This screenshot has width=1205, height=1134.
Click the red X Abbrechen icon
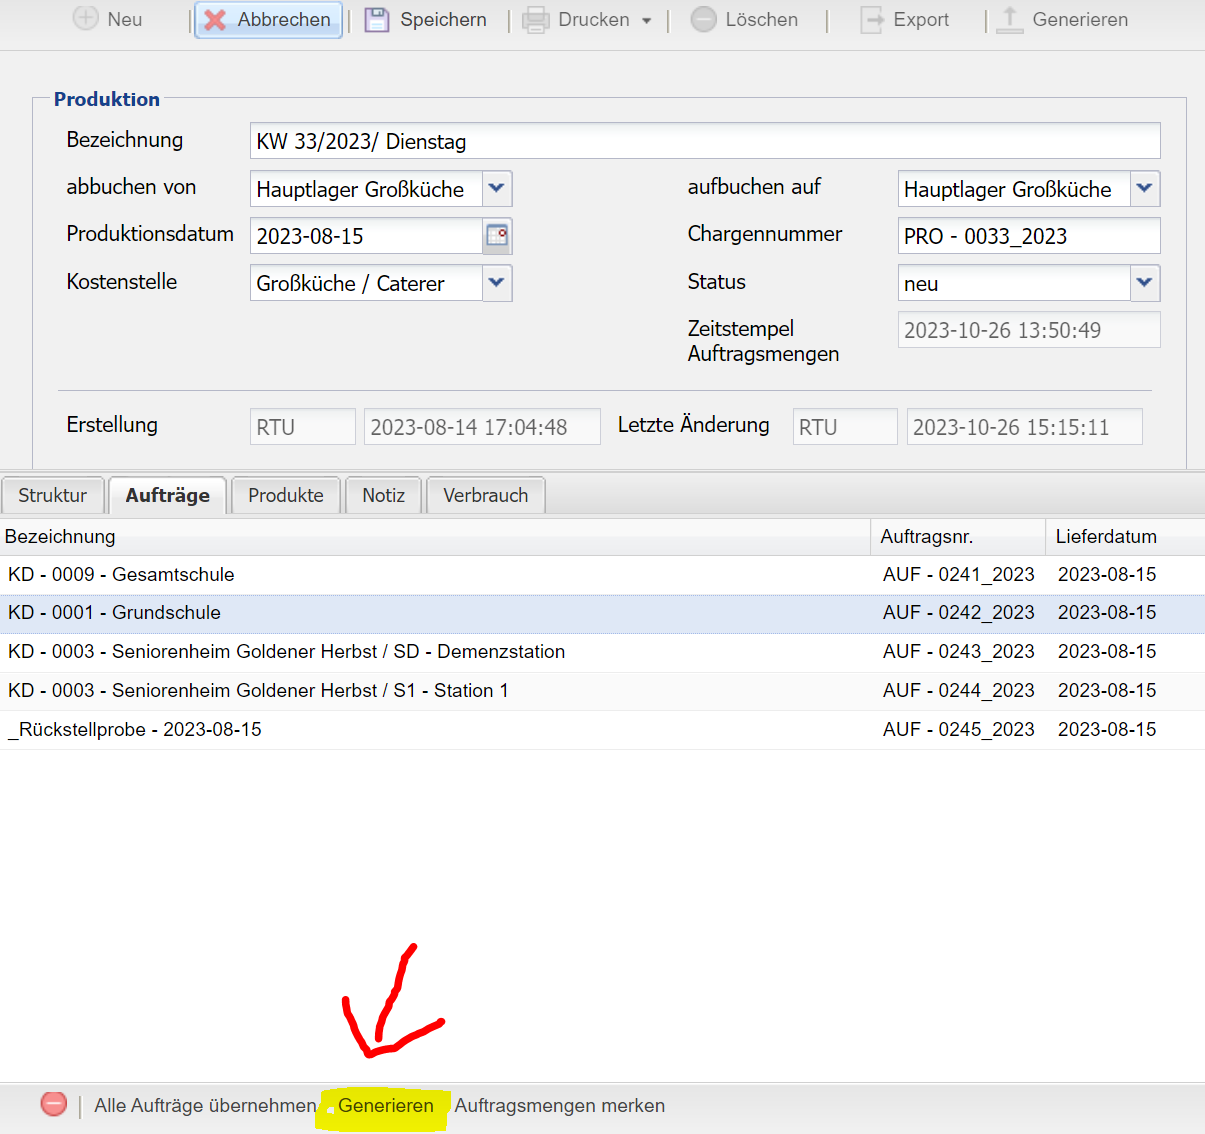[215, 20]
